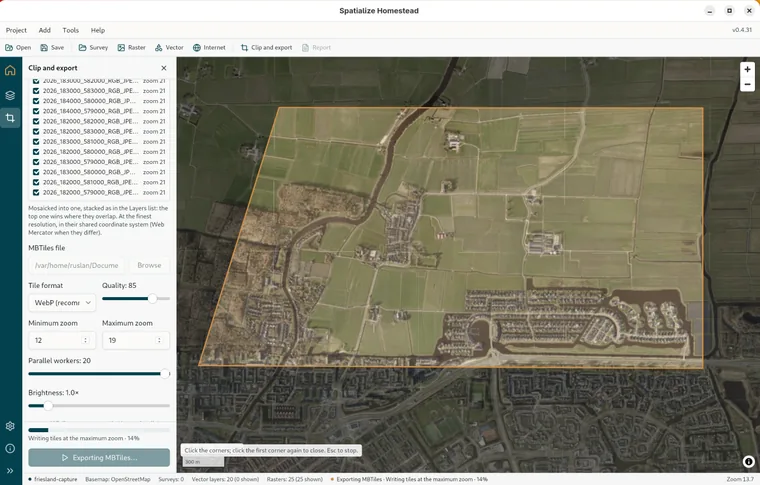
Task: Add a Vector layer from toolbar
Action: 169,47
